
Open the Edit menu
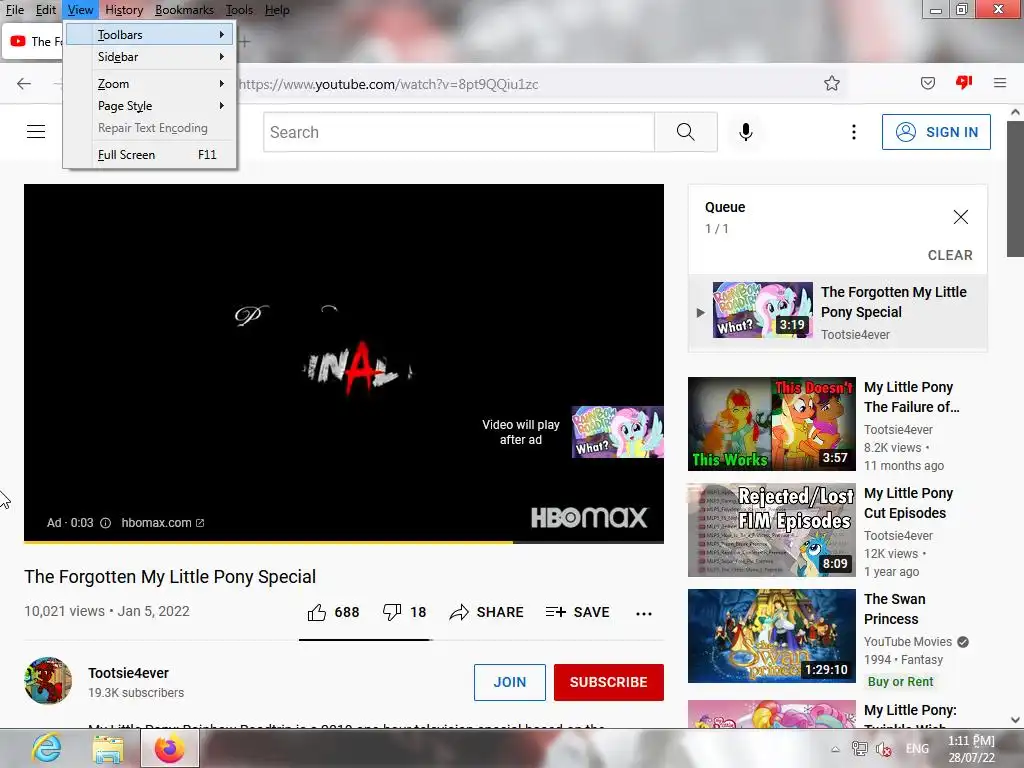tap(46, 10)
